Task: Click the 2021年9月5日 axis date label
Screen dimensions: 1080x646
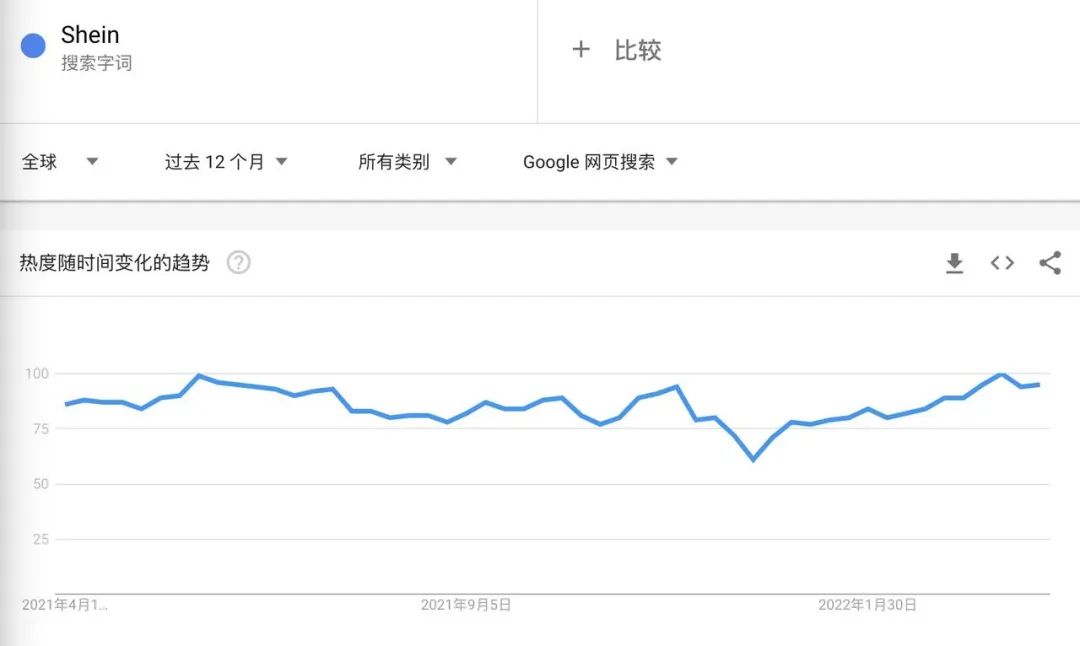Action: click(x=466, y=605)
